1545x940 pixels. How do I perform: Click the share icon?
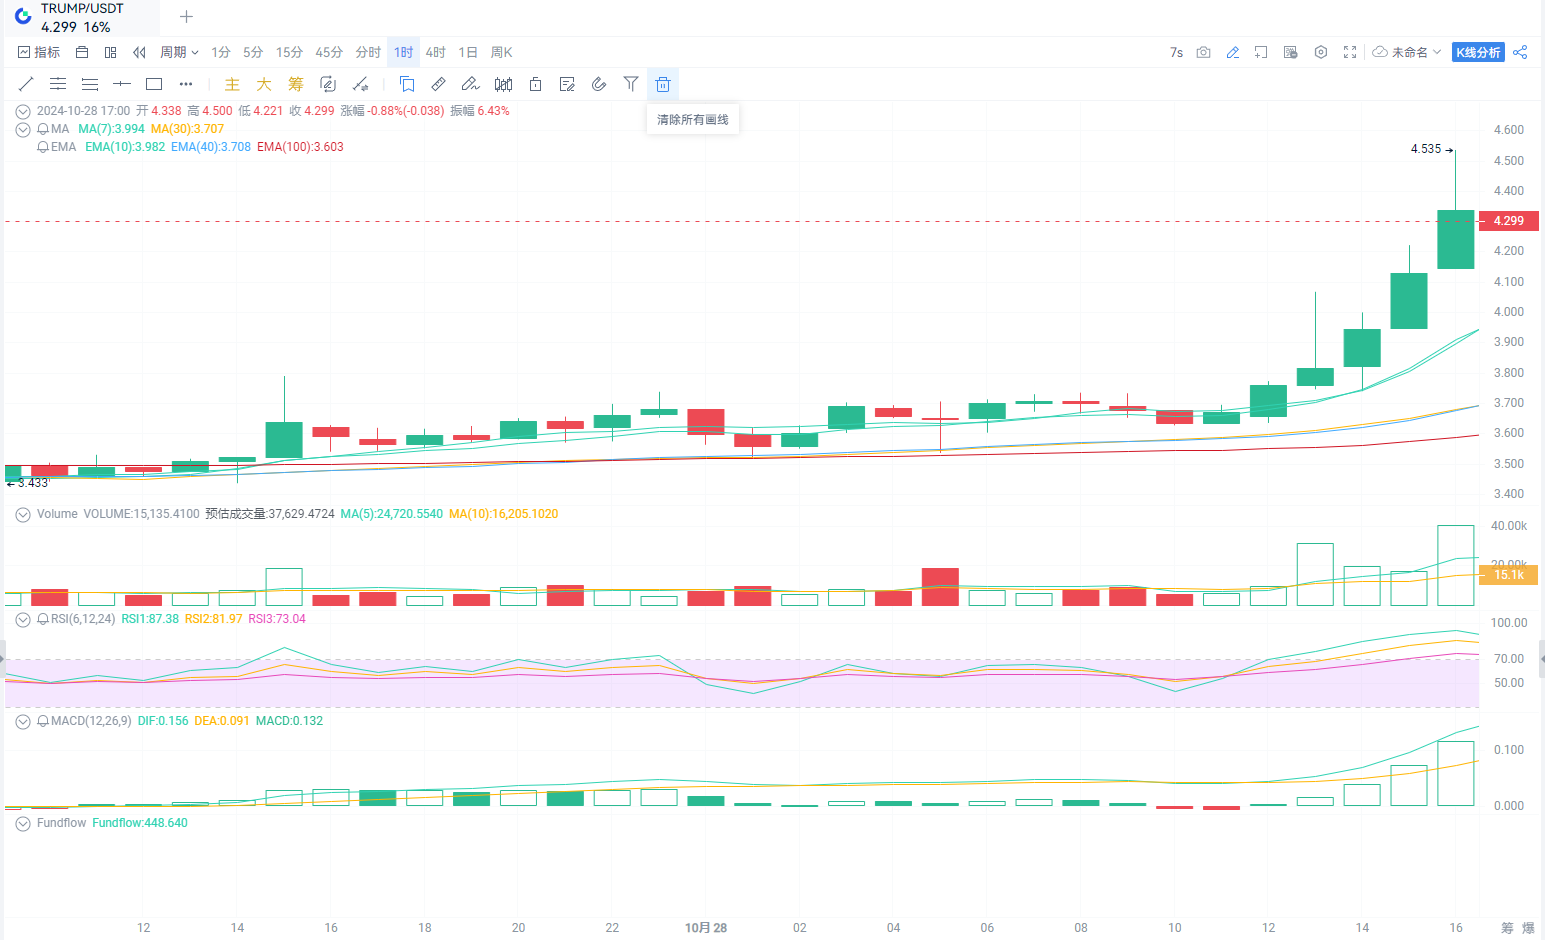[1520, 52]
